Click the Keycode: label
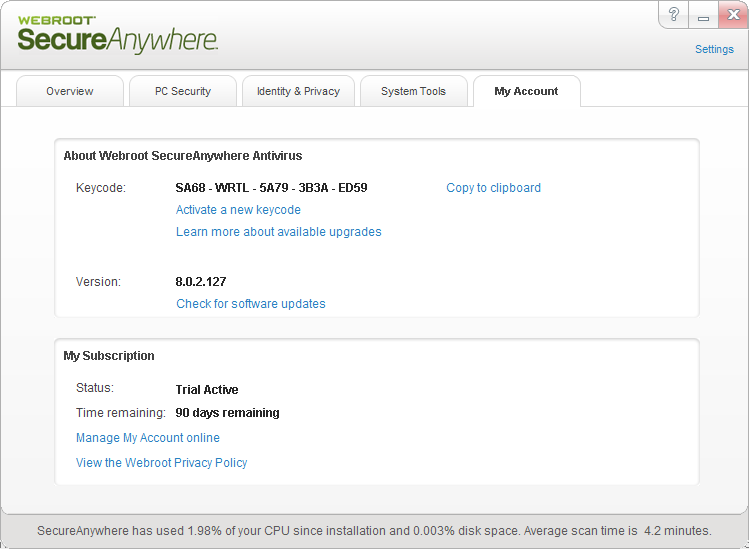 [101, 188]
